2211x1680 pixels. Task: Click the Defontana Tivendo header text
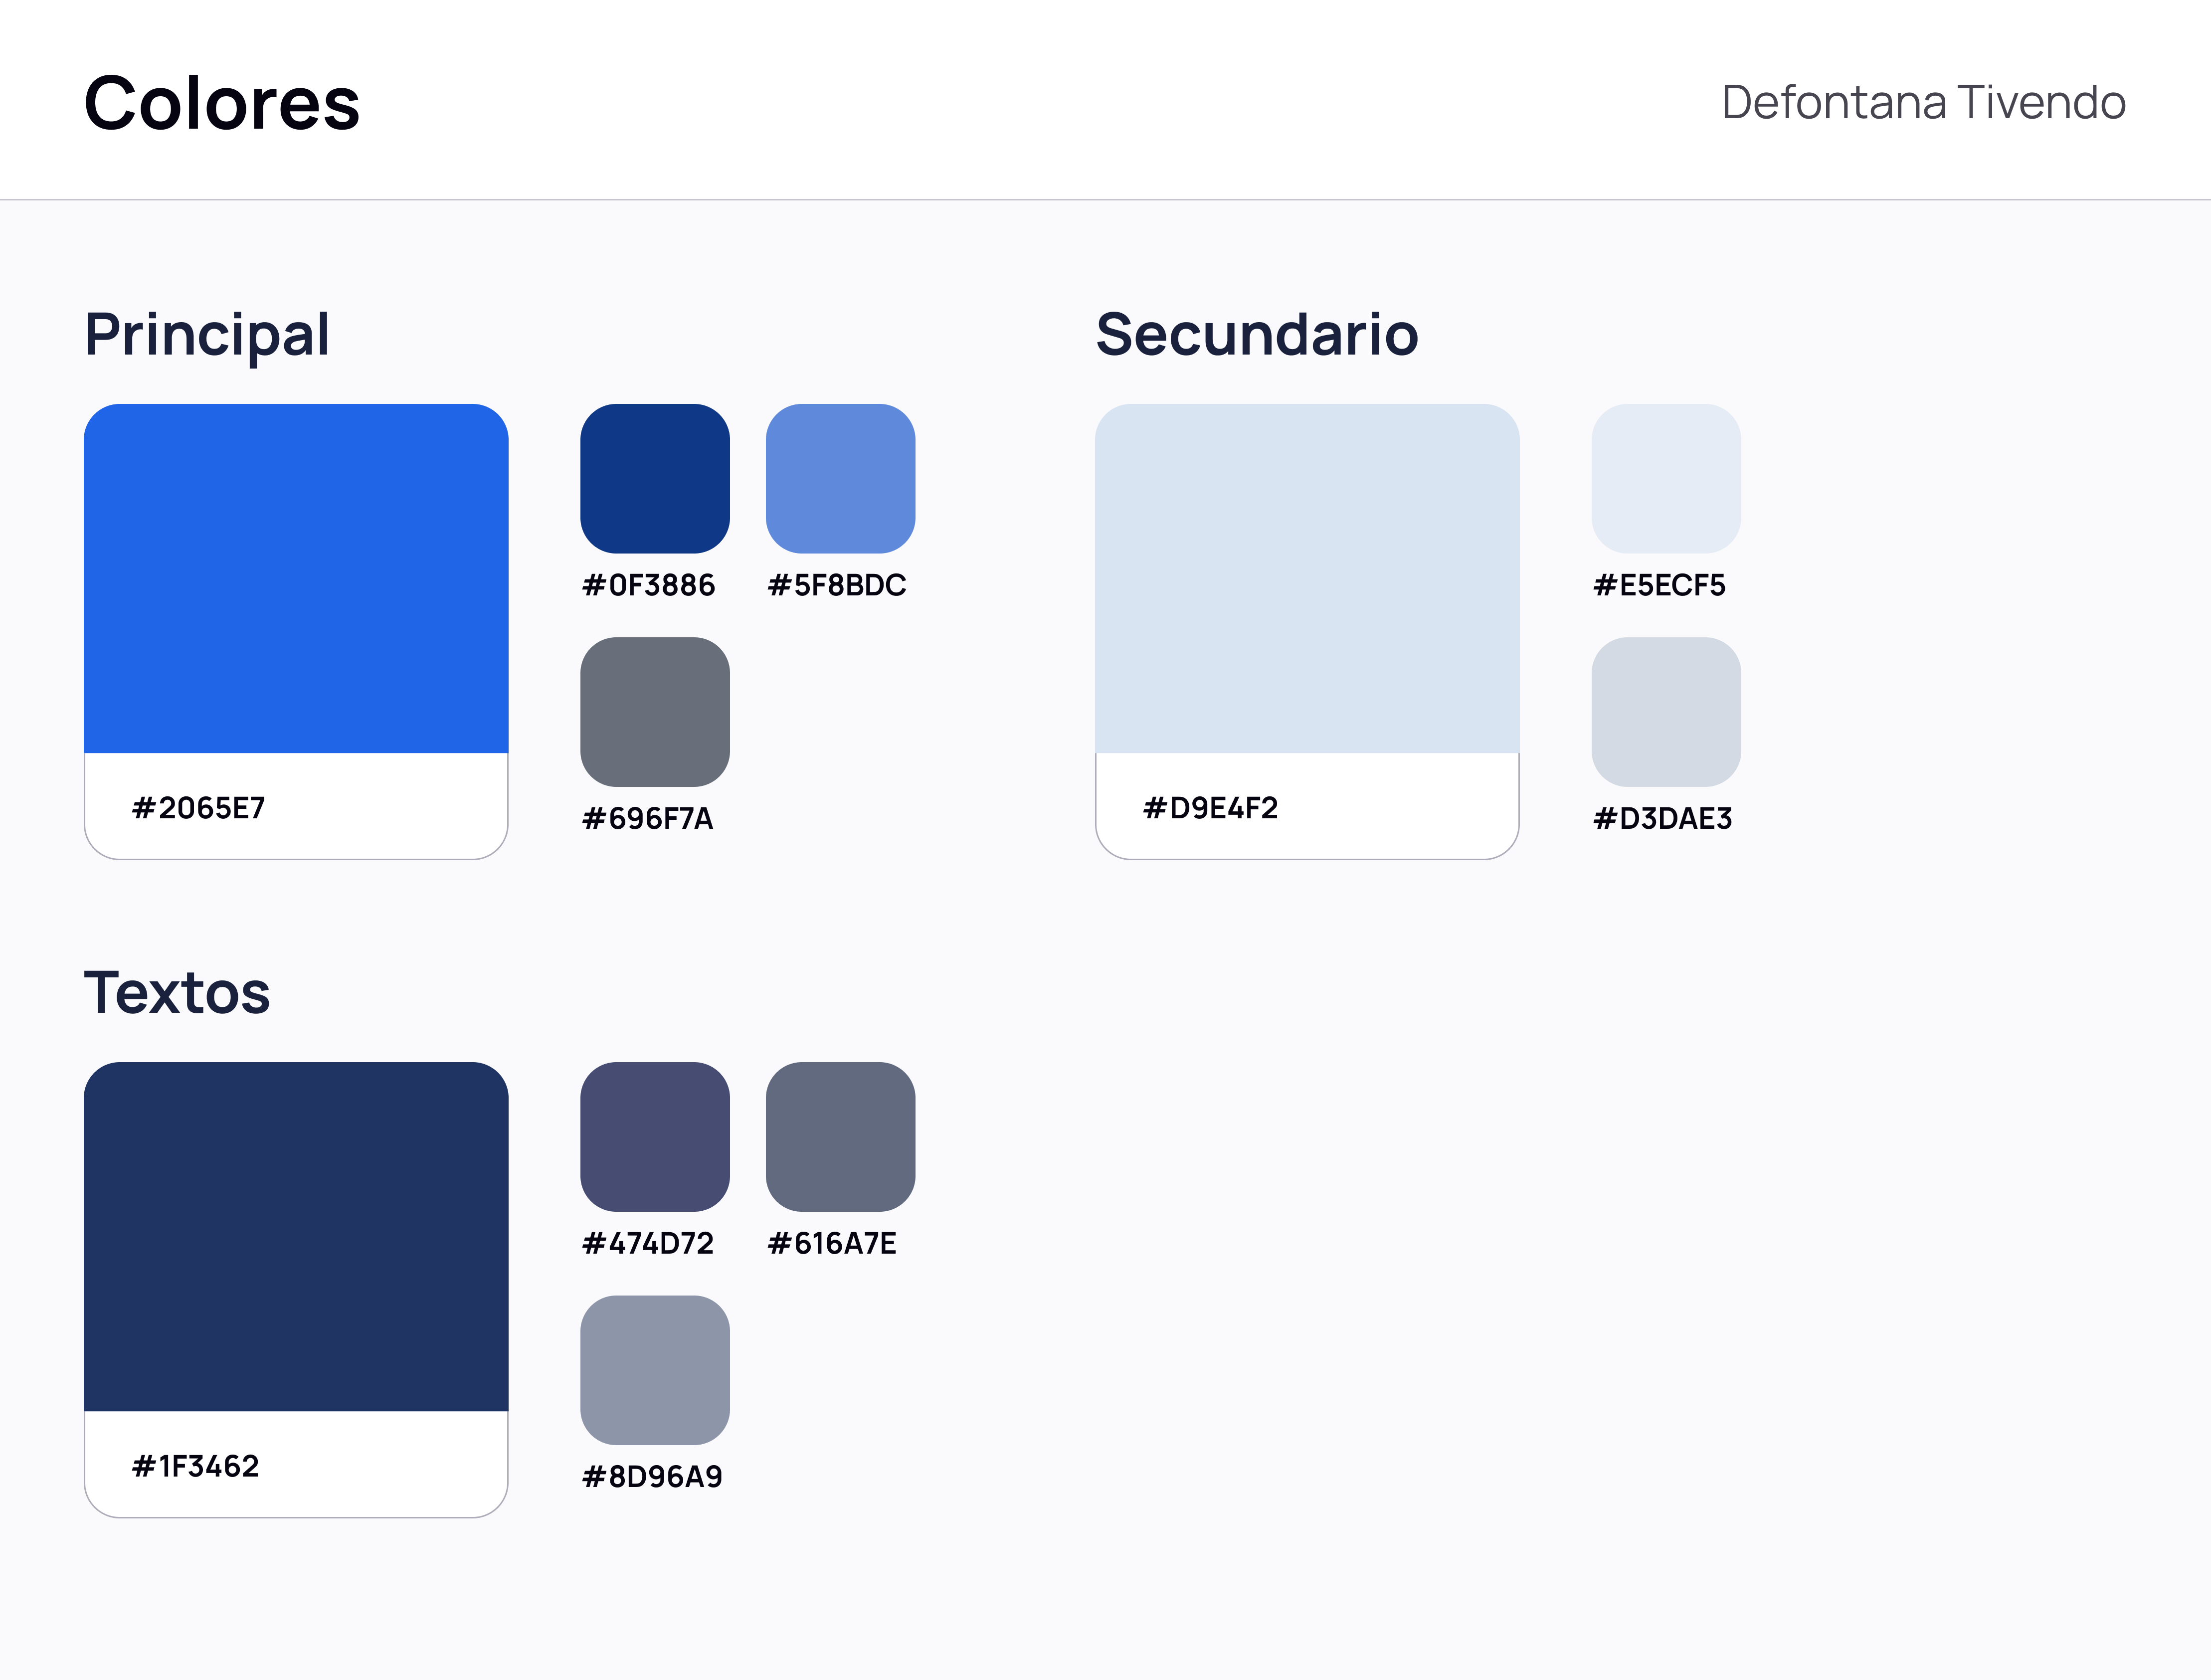tap(1923, 102)
